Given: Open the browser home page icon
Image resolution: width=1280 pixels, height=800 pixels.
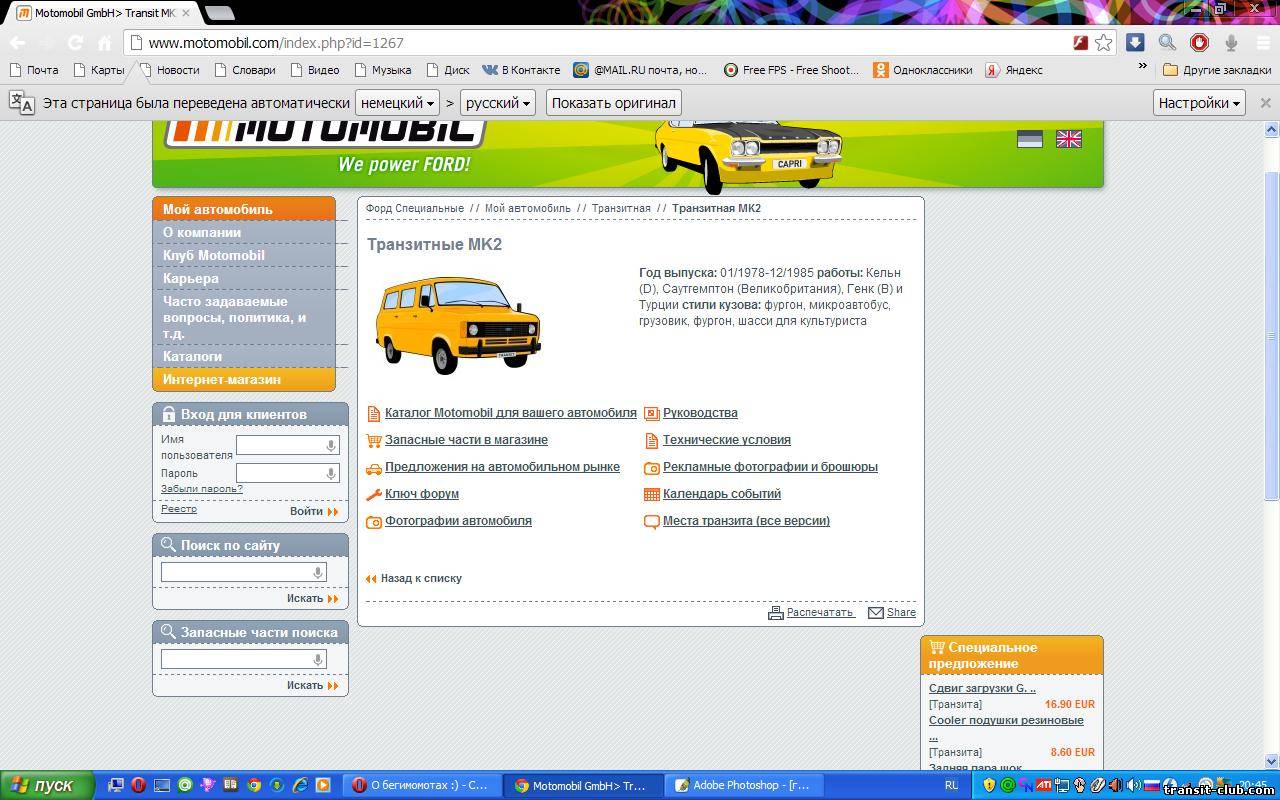Looking at the screenshot, I should point(104,43).
